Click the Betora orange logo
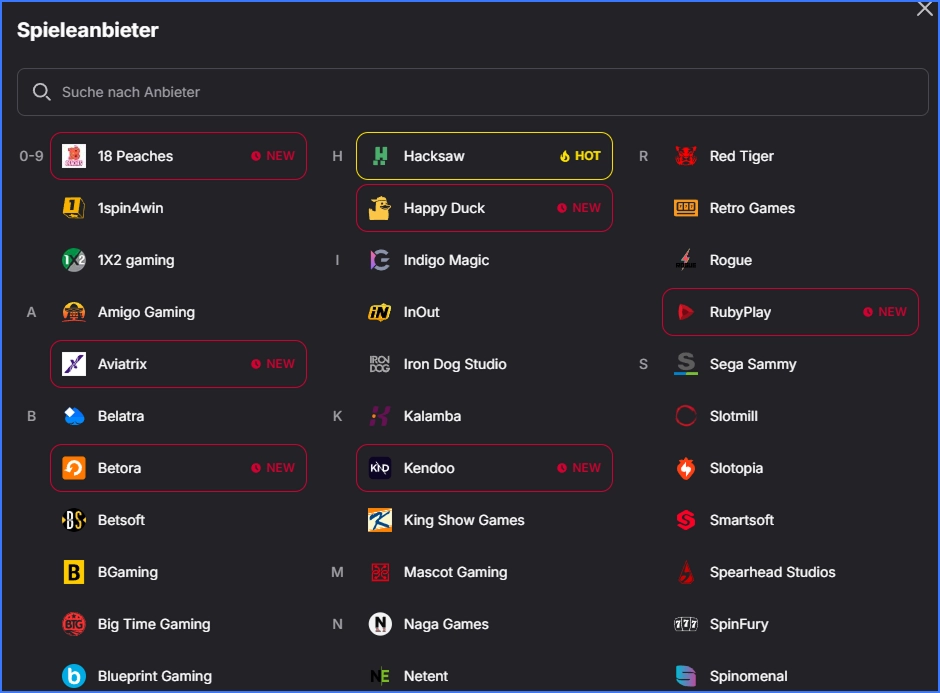 (74, 468)
